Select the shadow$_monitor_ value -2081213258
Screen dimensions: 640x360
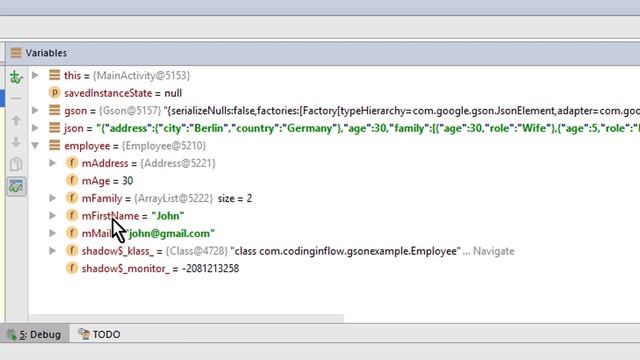coord(211,269)
